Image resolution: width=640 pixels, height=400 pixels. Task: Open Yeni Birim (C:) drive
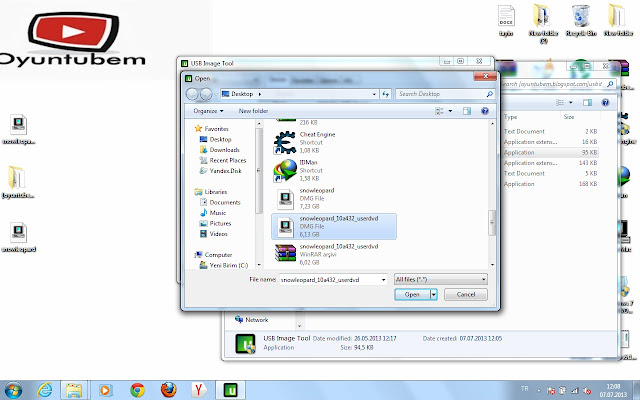pos(229,265)
